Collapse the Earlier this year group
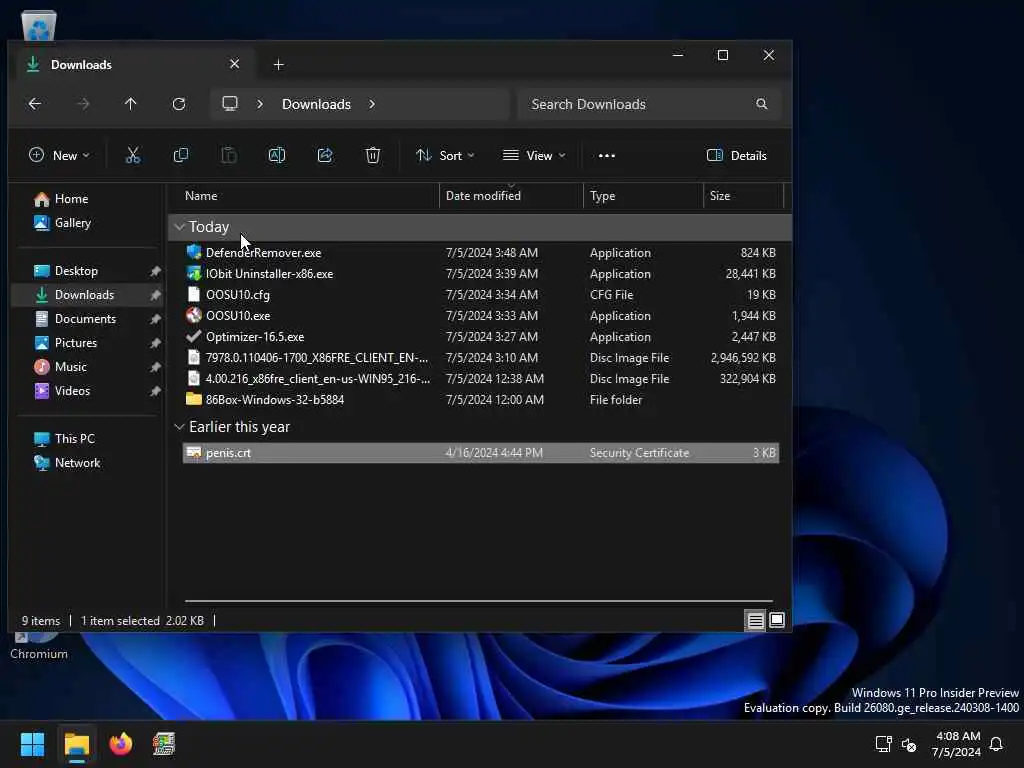The image size is (1024, 768). coord(180,426)
